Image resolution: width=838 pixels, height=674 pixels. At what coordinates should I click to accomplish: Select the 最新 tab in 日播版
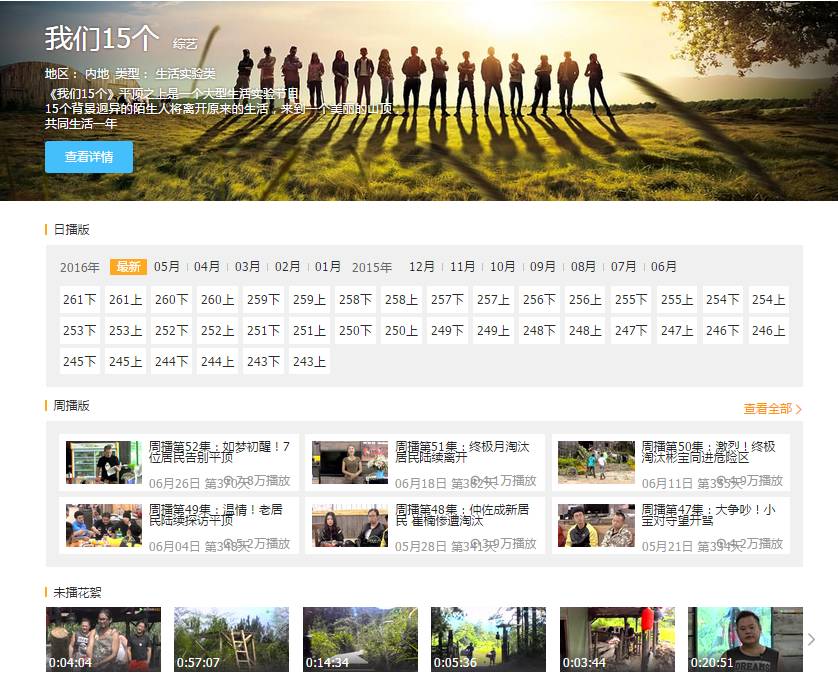128,267
